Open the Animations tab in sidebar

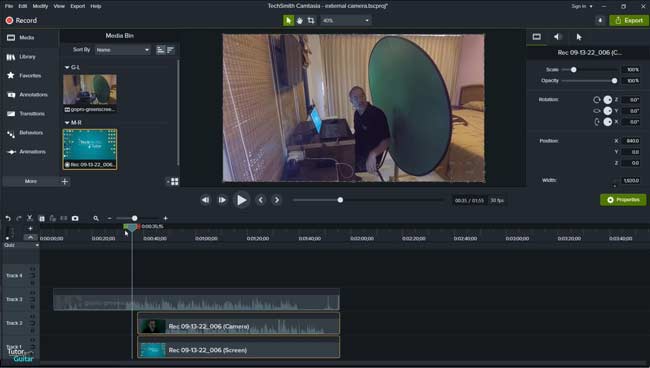[x=26, y=152]
